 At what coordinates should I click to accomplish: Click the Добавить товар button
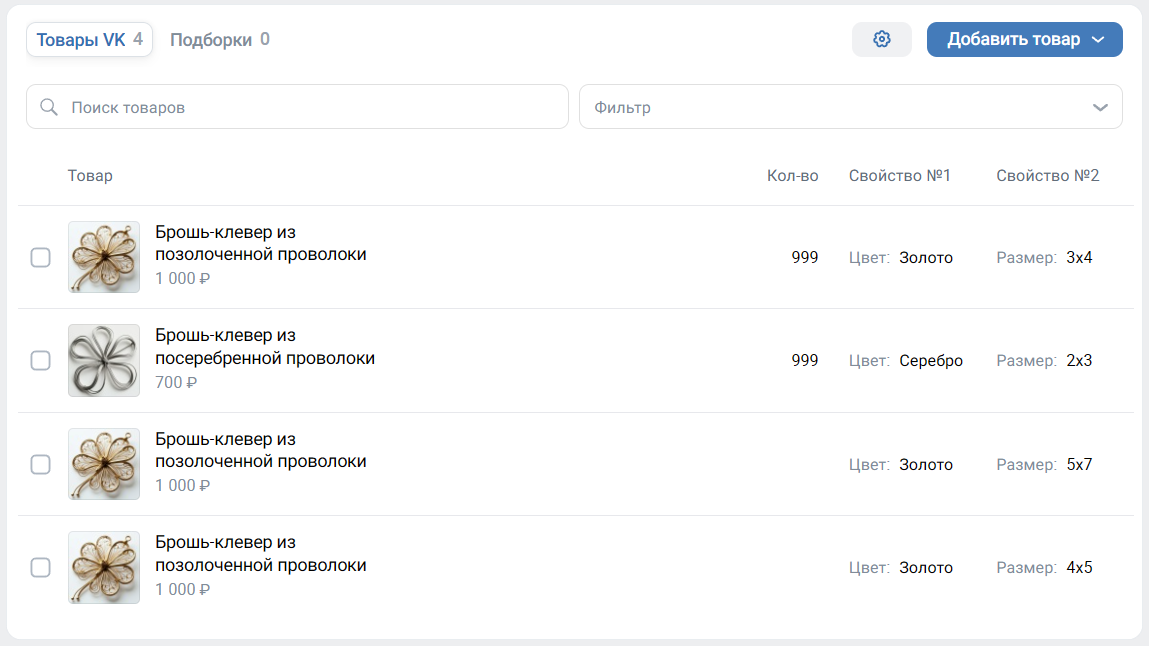[1012, 40]
